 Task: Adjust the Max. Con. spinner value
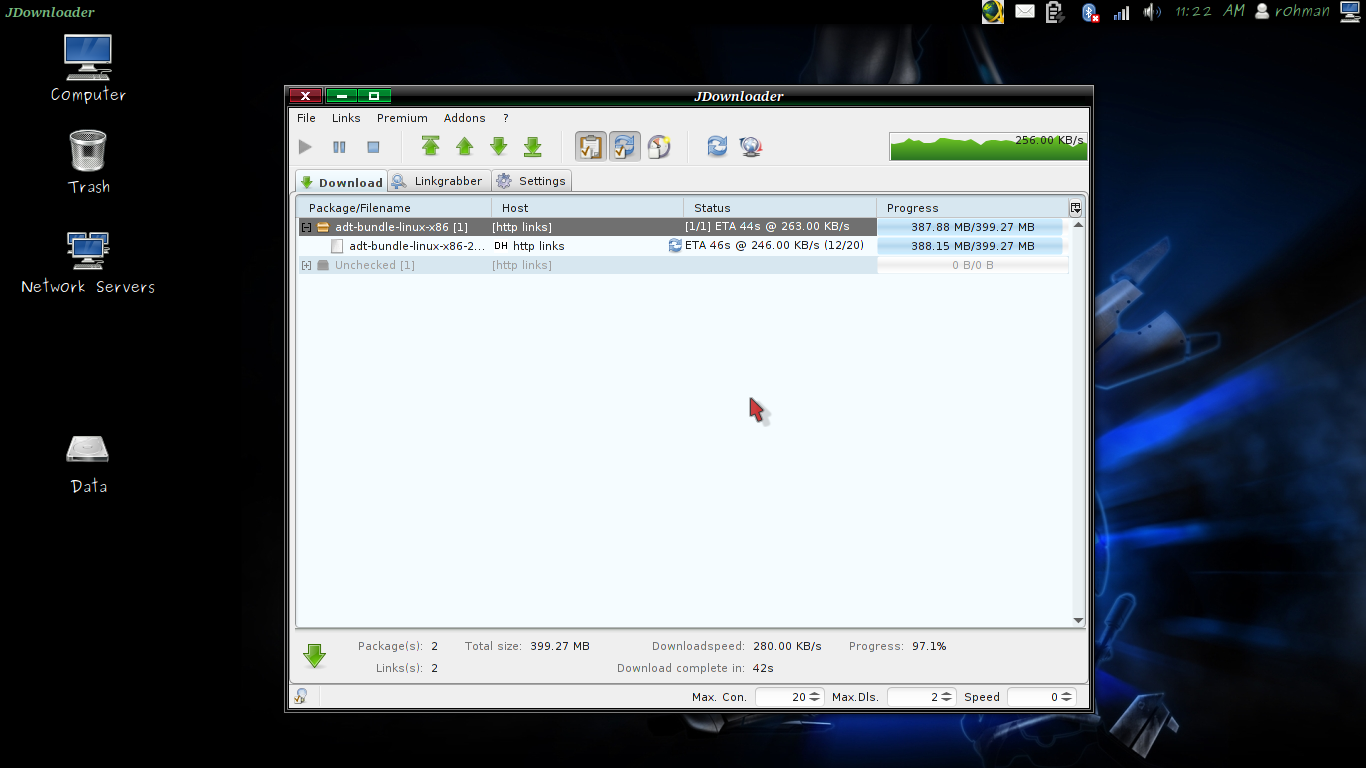click(x=790, y=697)
